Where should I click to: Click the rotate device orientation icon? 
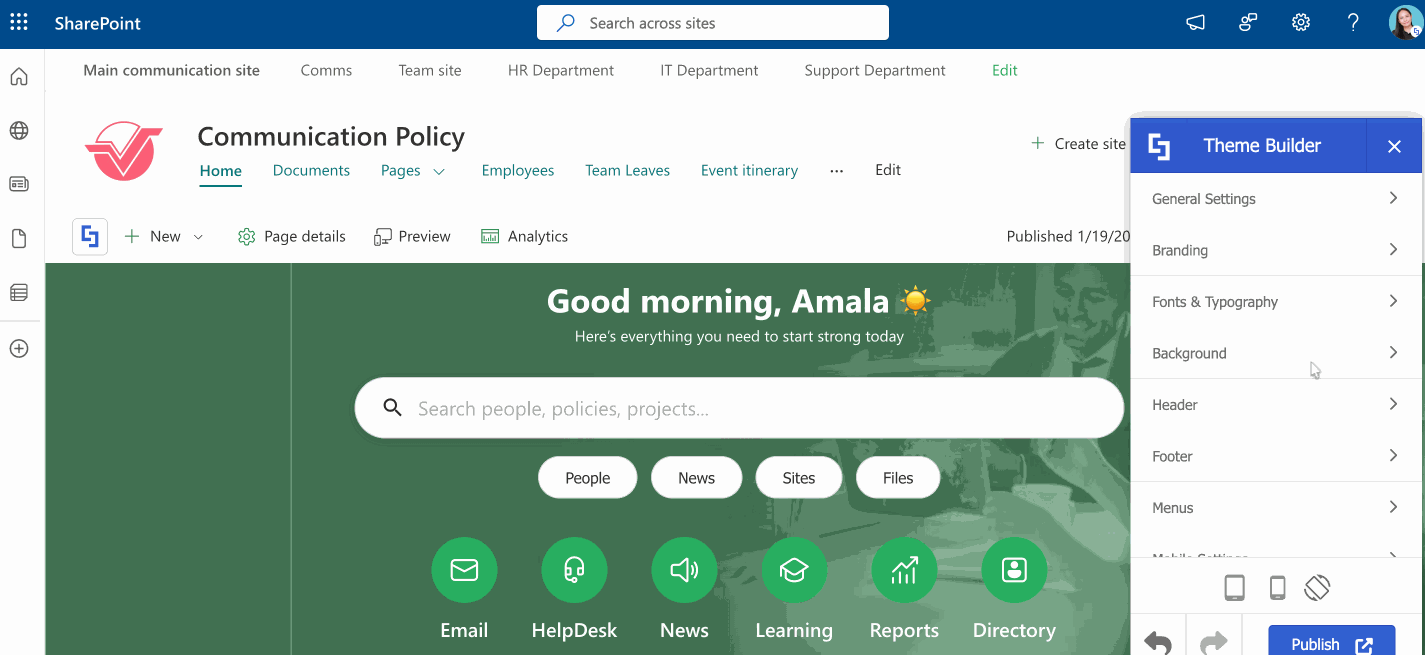click(1317, 587)
